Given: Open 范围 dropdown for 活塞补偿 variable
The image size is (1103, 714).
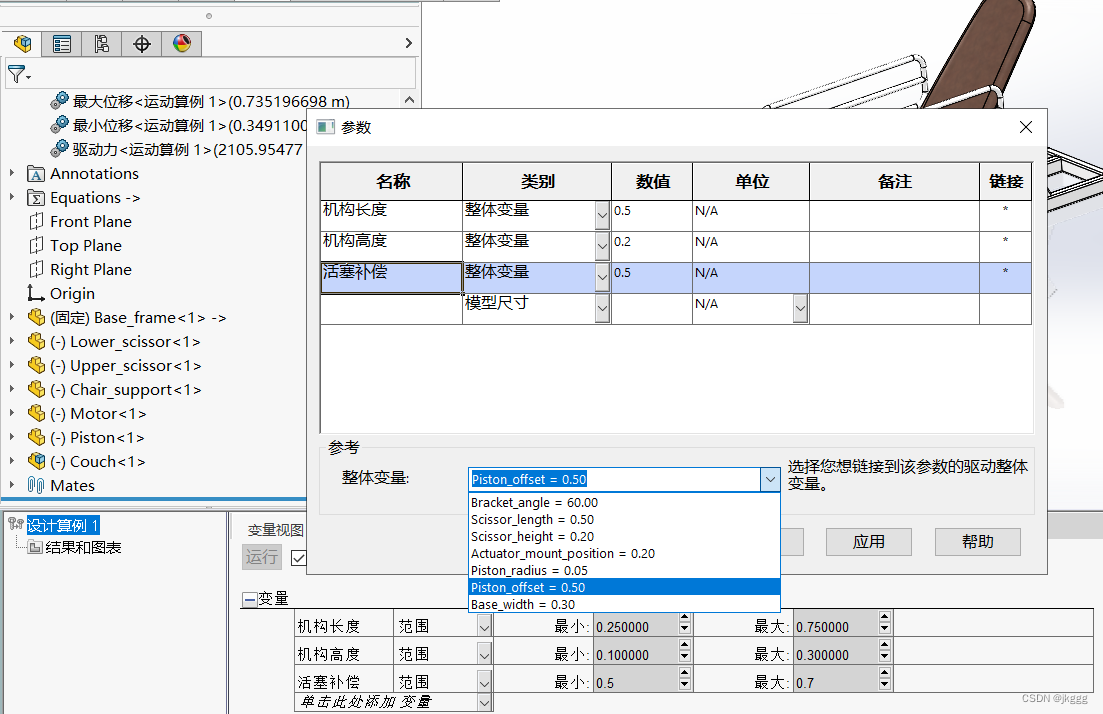Looking at the screenshot, I should click(484, 682).
